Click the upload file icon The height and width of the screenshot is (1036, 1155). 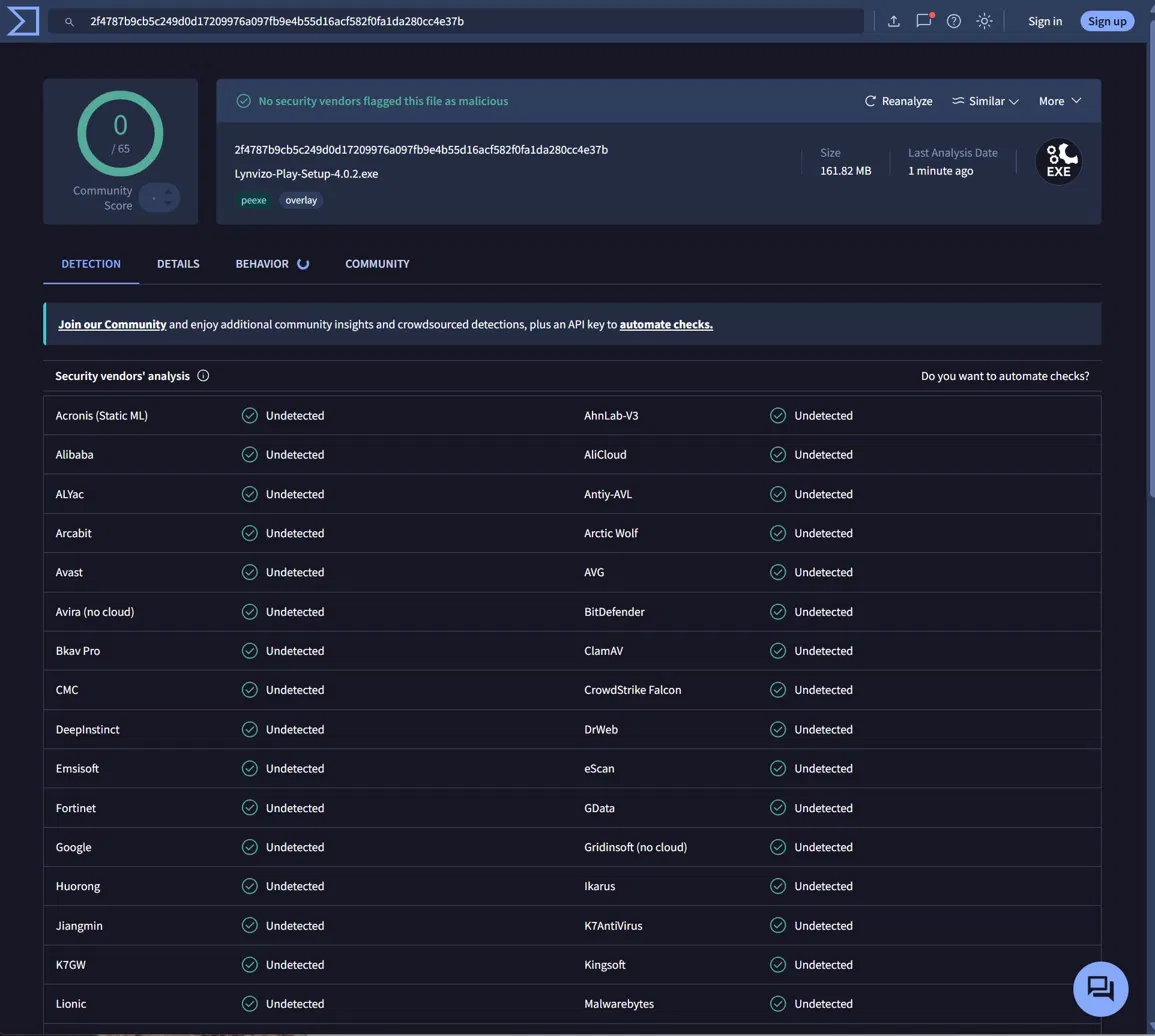[894, 21]
